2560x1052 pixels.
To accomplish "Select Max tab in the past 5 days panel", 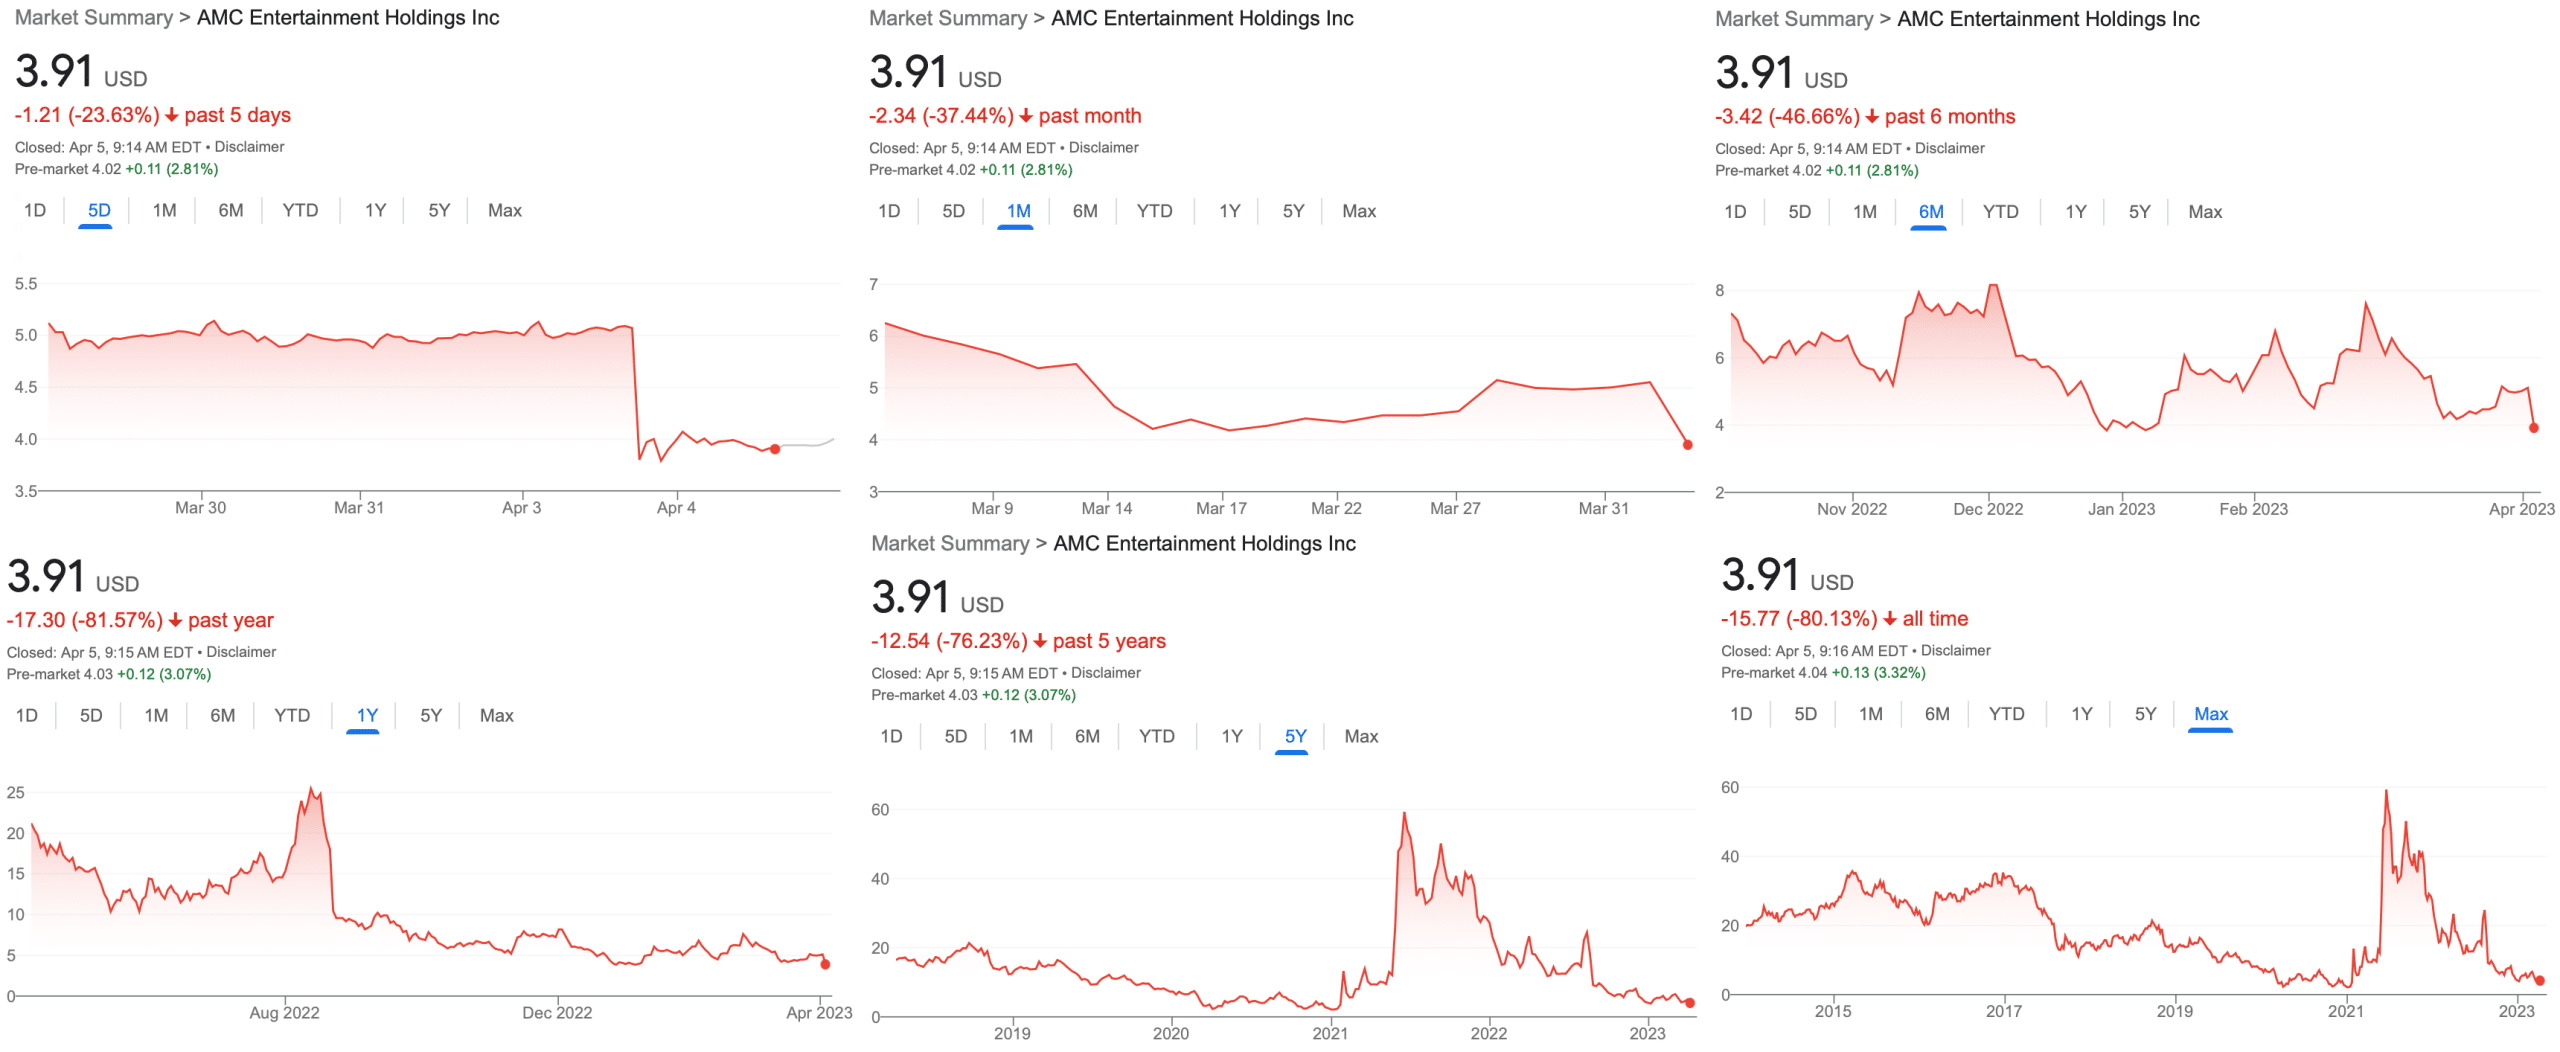I will 504,210.
